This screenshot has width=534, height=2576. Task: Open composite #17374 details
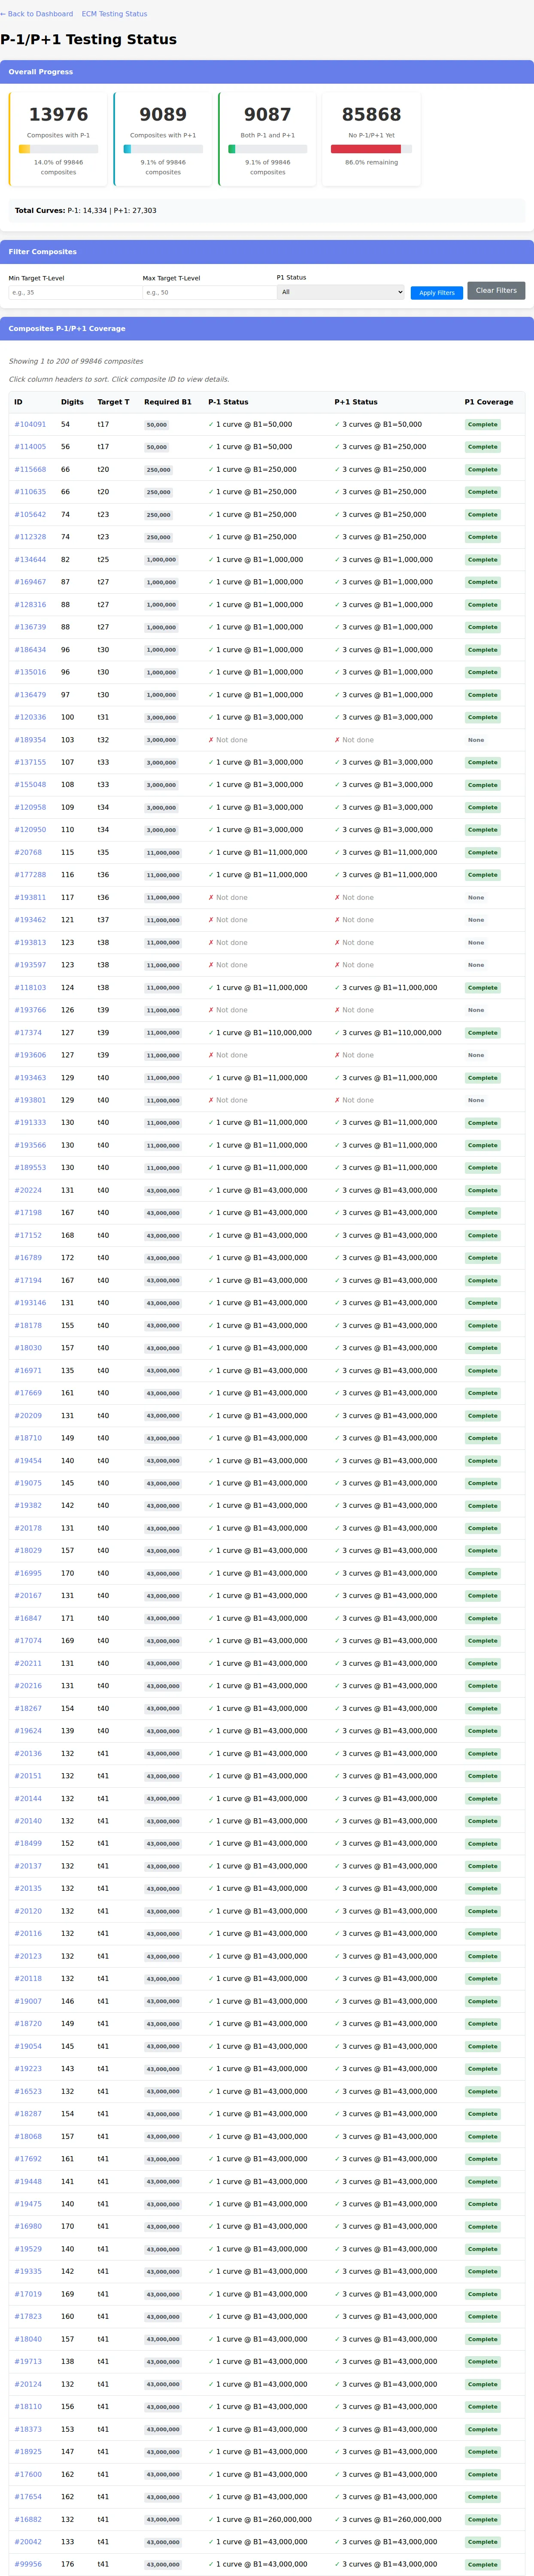tap(28, 1032)
